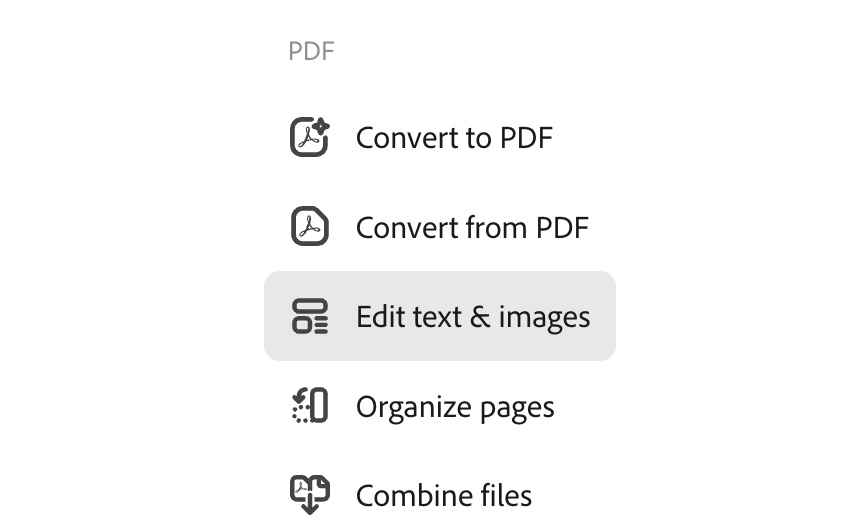The image size is (842, 517).
Task: Select the highlighted Edit text & images item
Action: point(440,316)
